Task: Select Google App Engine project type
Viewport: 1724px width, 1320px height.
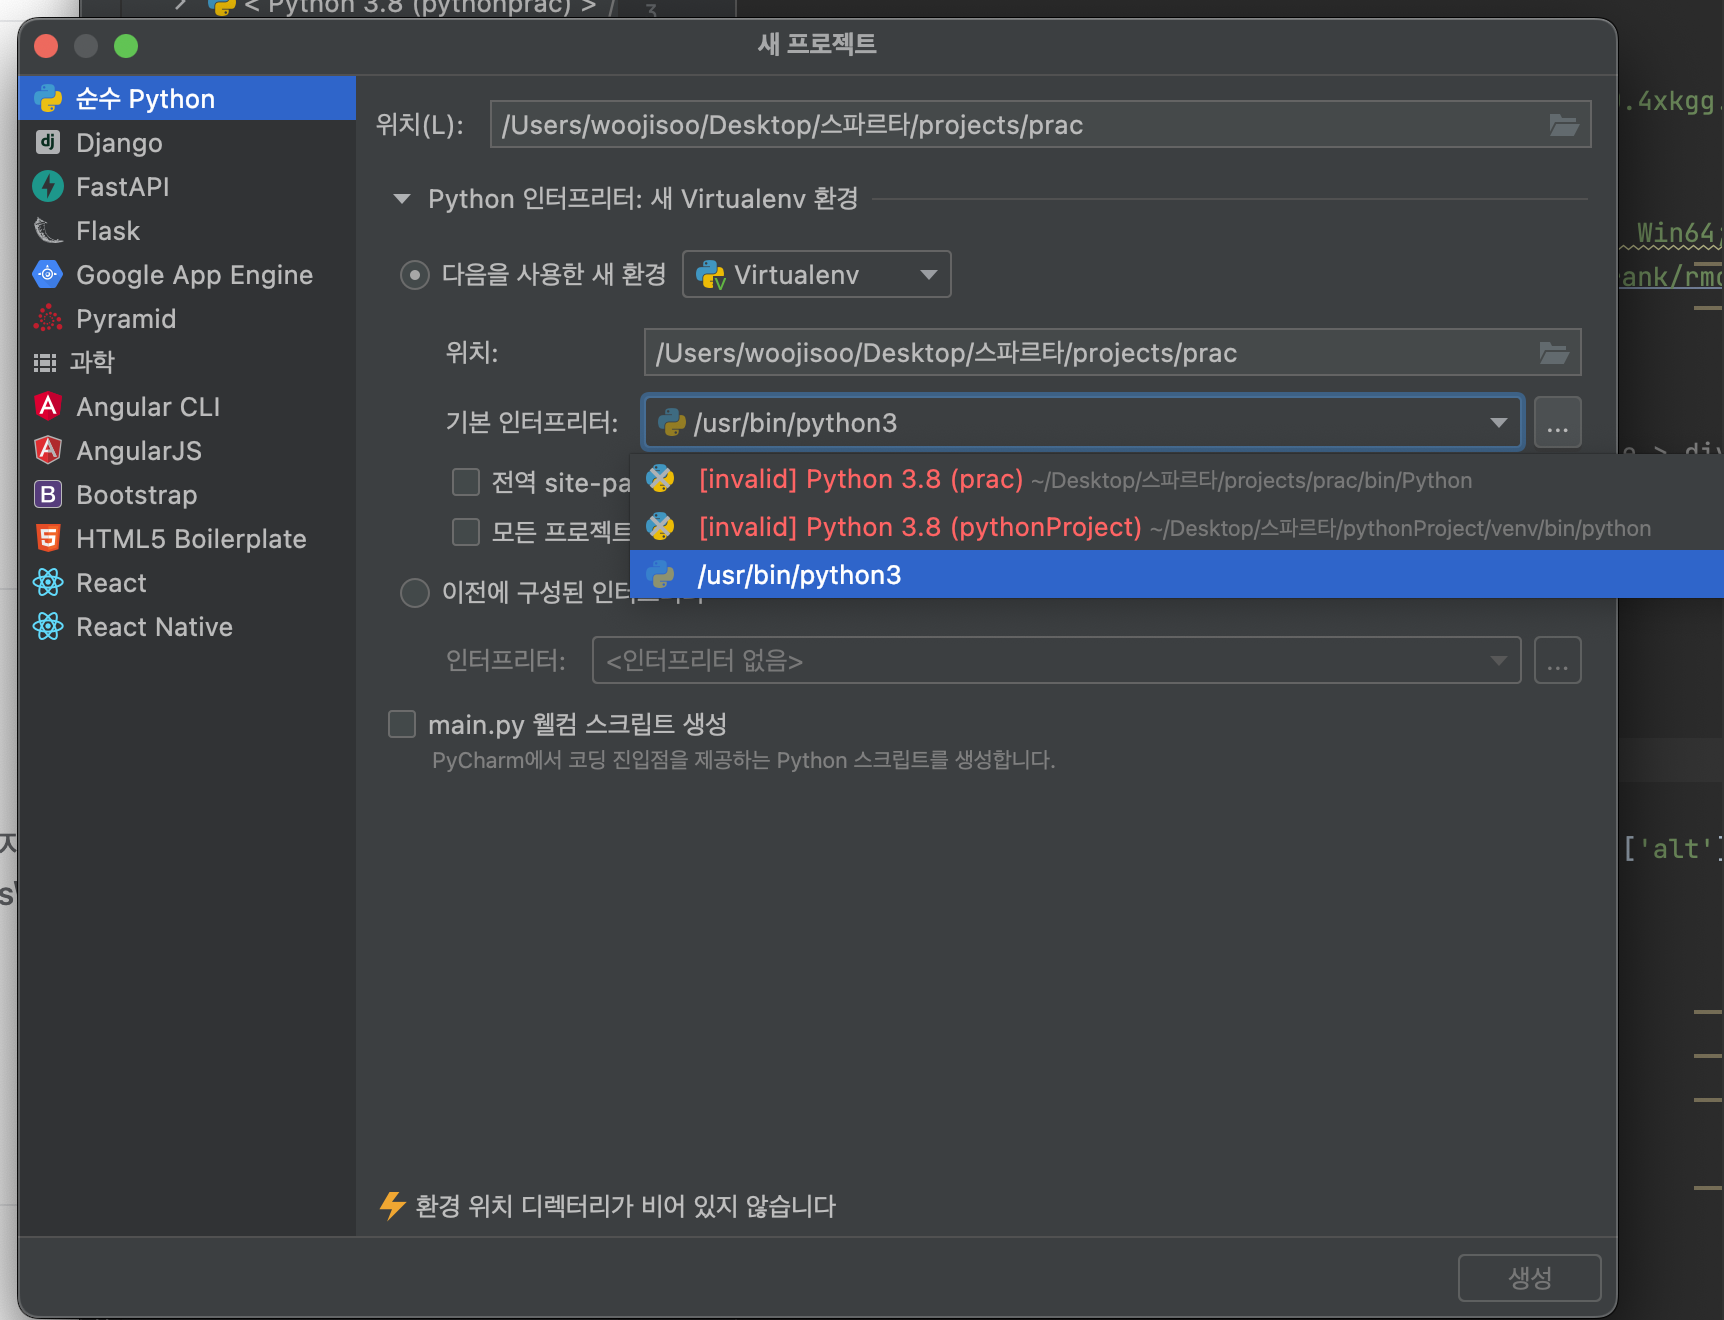Action: 187,274
